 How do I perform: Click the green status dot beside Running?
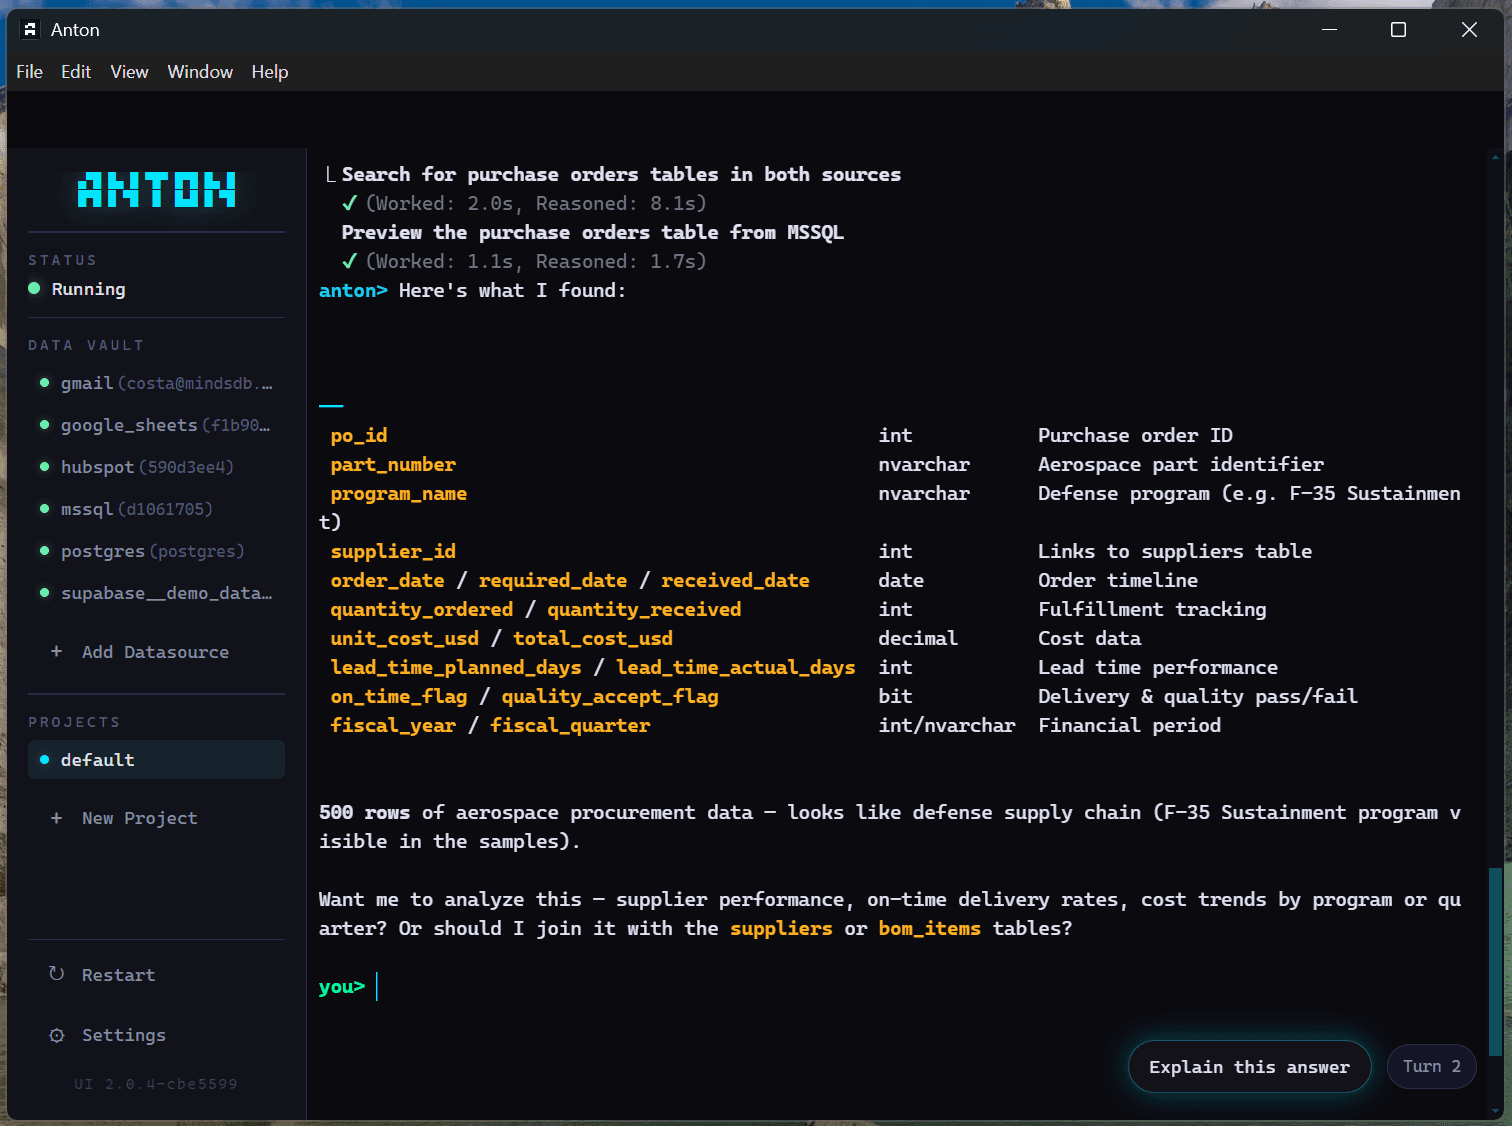(x=36, y=288)
